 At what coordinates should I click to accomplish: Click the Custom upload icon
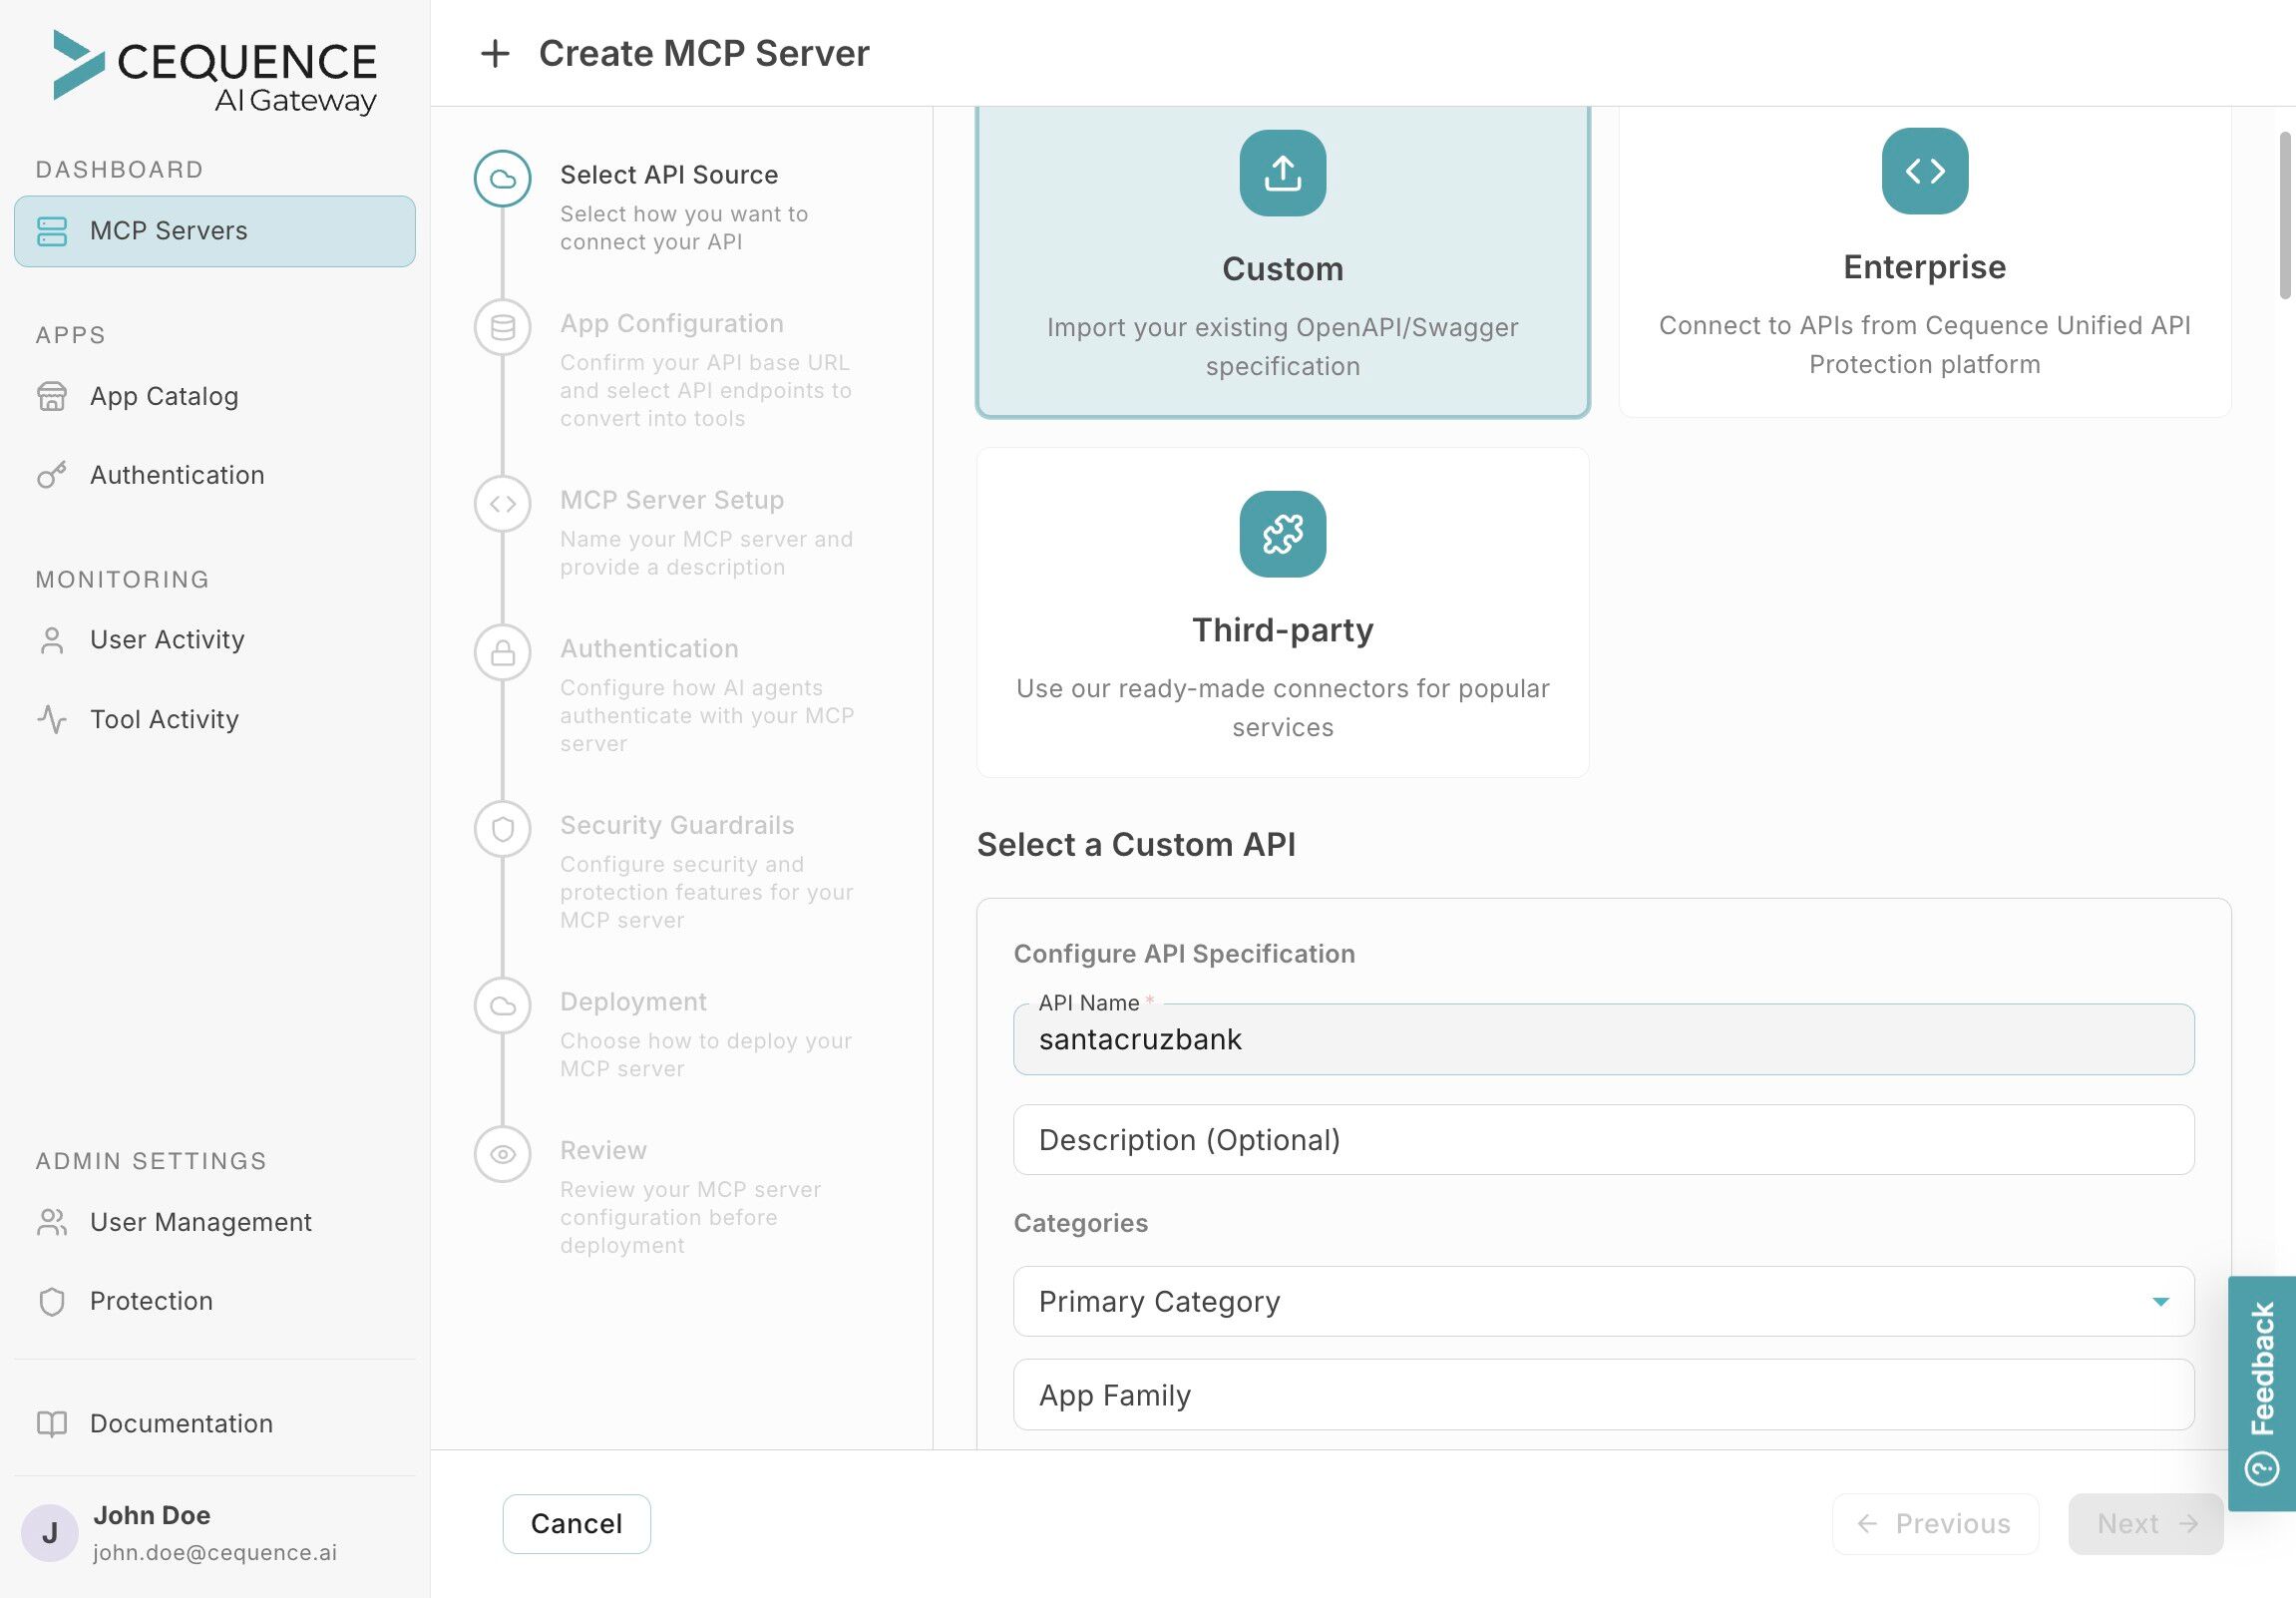coord(1282,173)
